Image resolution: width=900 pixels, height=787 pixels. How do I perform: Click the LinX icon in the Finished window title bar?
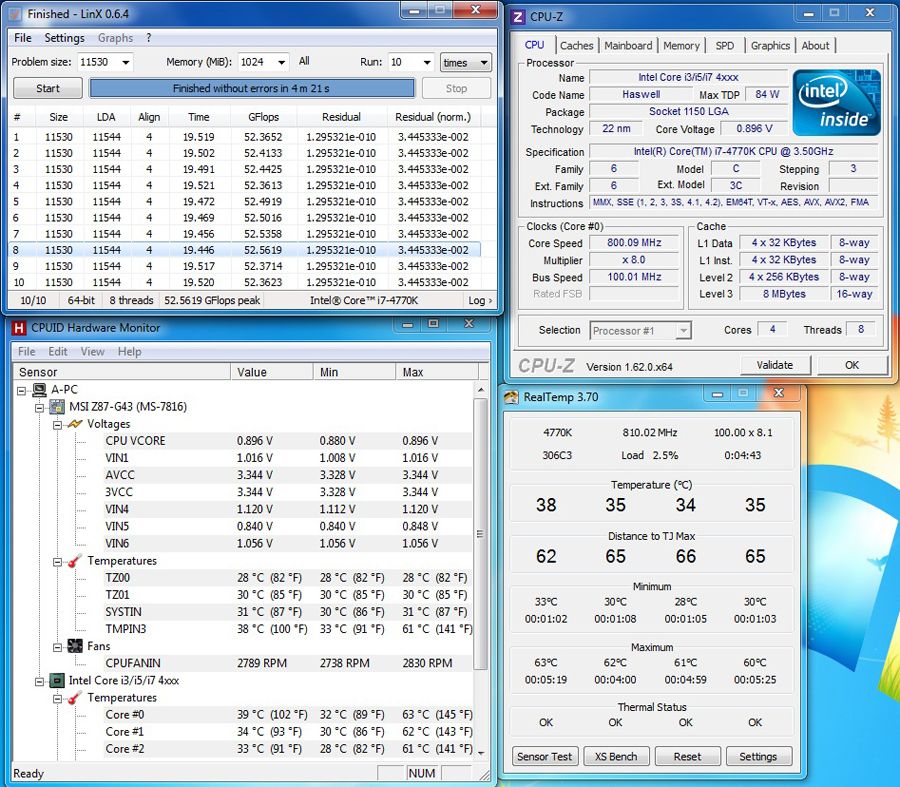click(13, 13)
